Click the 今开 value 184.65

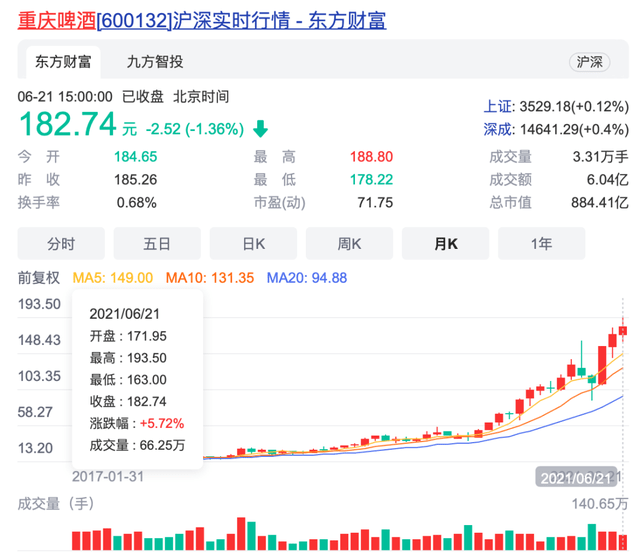[136, 157]
